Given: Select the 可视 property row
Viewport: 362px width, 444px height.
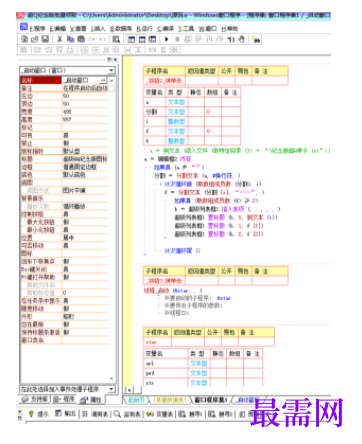Looking at the screenshot, I should point(64,135).
